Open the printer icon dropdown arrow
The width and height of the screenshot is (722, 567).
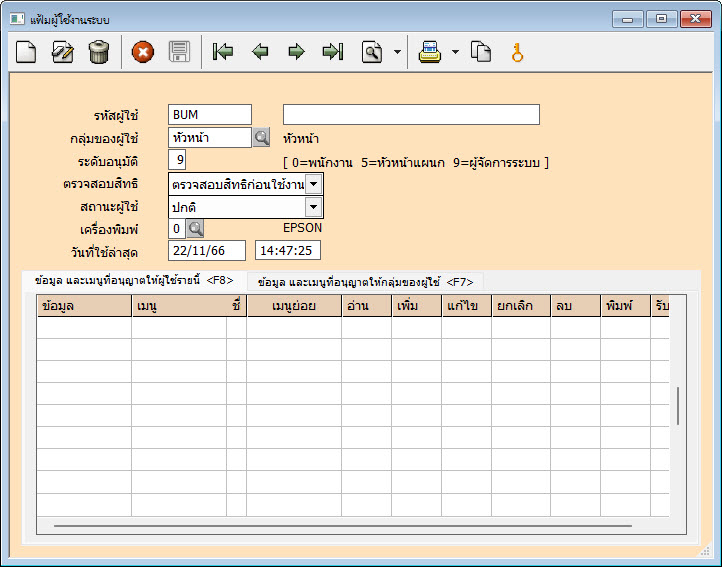pos(455,52)
